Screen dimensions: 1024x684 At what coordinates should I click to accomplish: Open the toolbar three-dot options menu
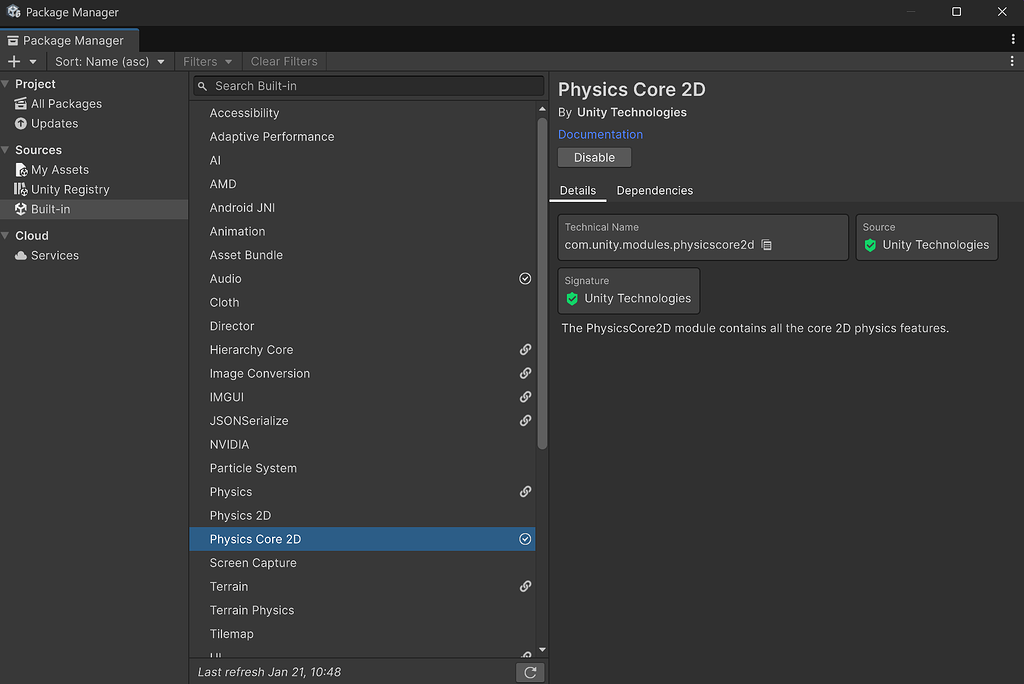click(x=1012, y=61)
